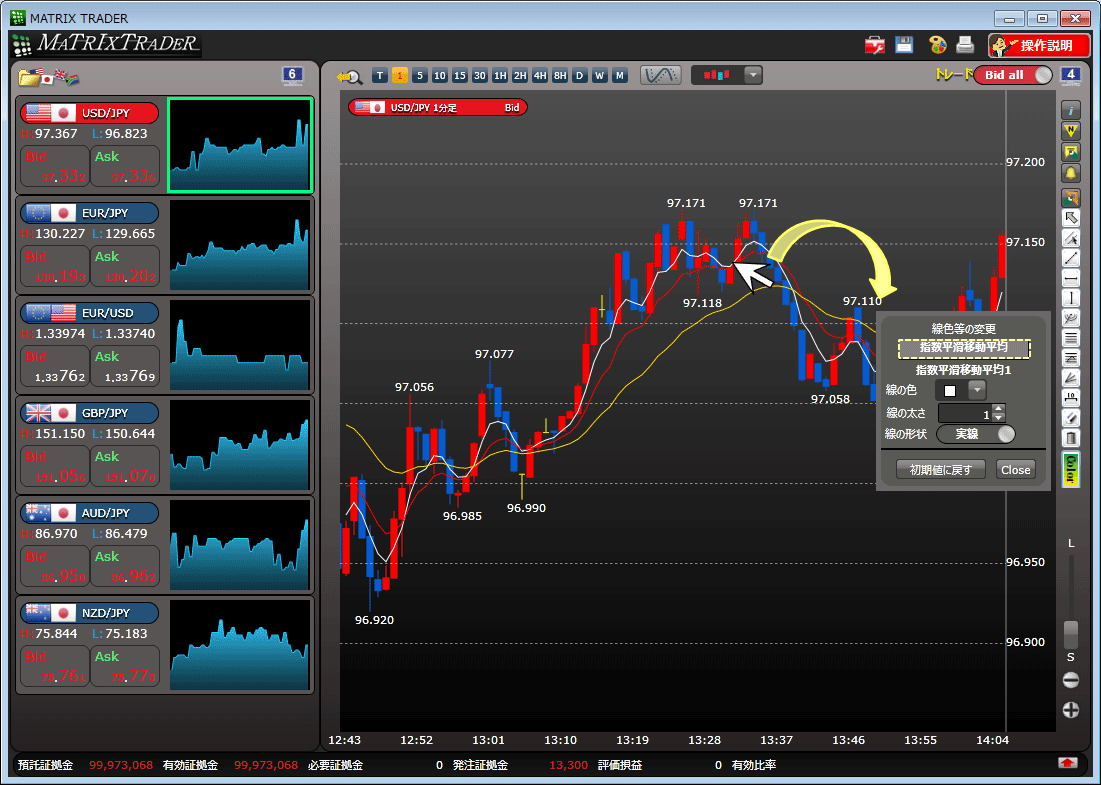This screenshot has width=1101, height=785.
Task: Select the NZD/JPY currency pair label
Action: point(89,613)
